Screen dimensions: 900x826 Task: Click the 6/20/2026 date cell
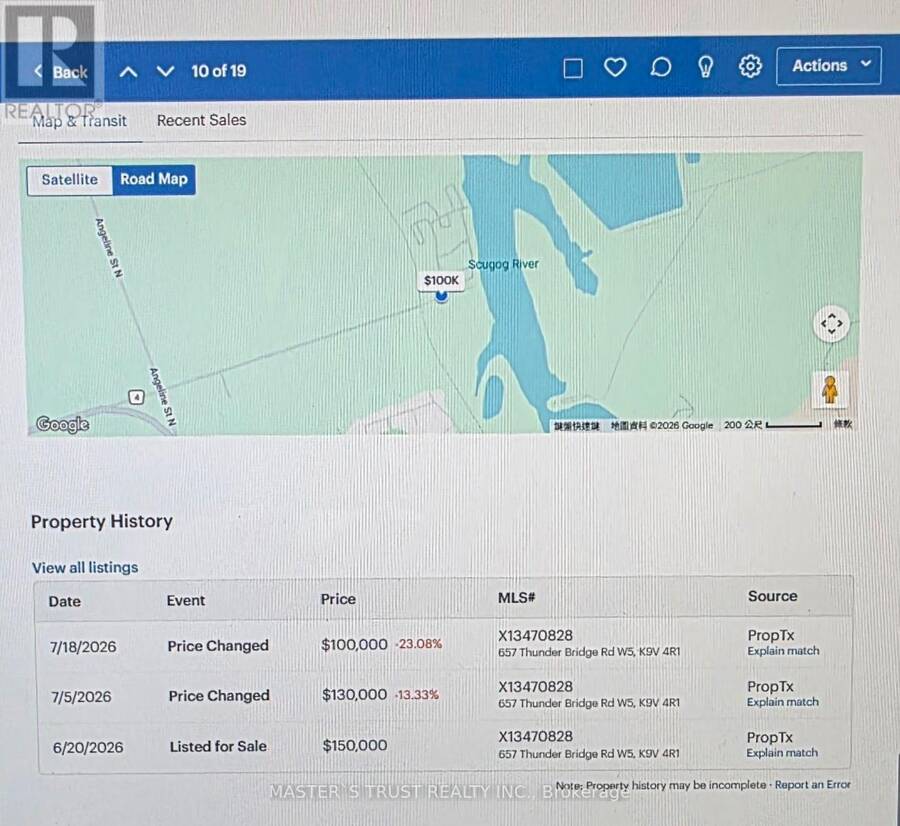pos(88,747)
